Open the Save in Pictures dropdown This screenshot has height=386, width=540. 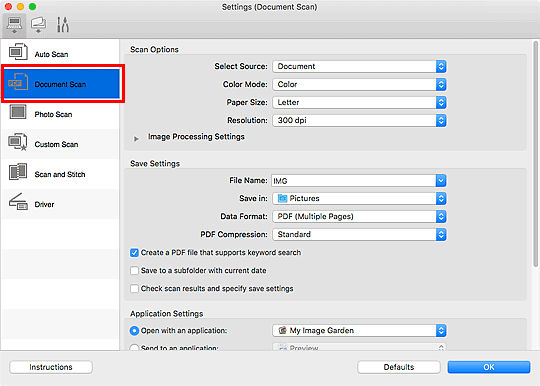[x=359, y=198]
